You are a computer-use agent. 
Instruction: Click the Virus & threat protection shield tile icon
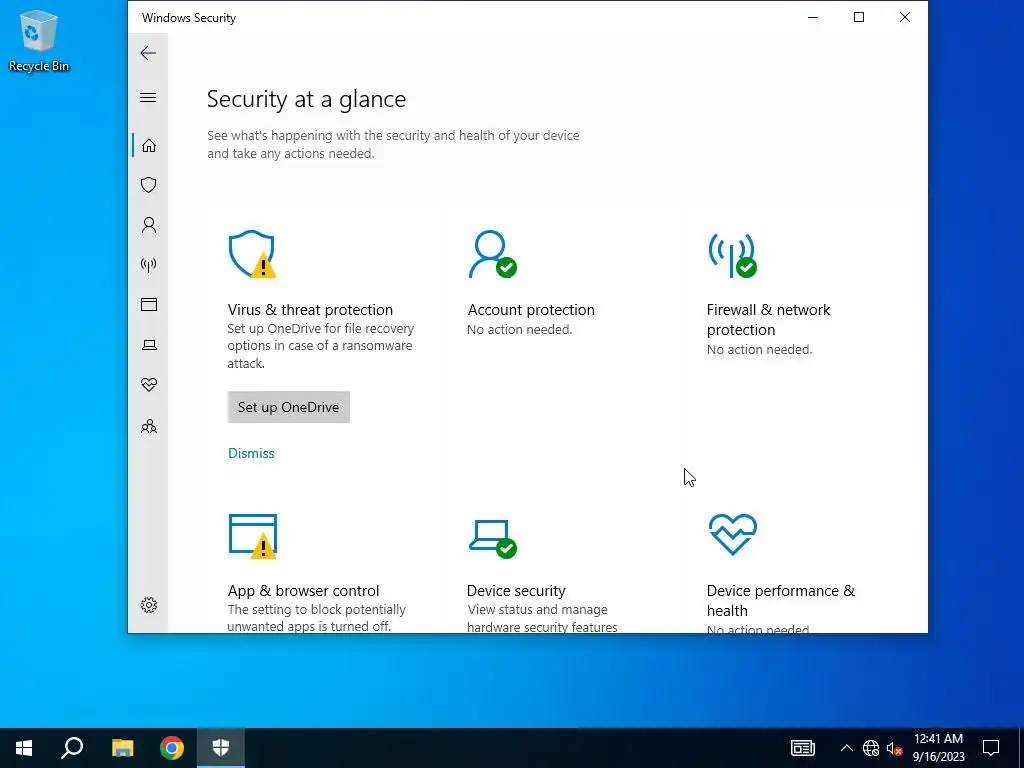(x=252, y=254)
